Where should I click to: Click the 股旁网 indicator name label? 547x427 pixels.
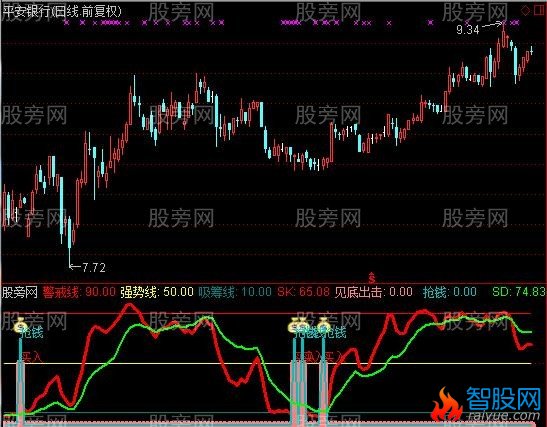(x=20, y=292)
